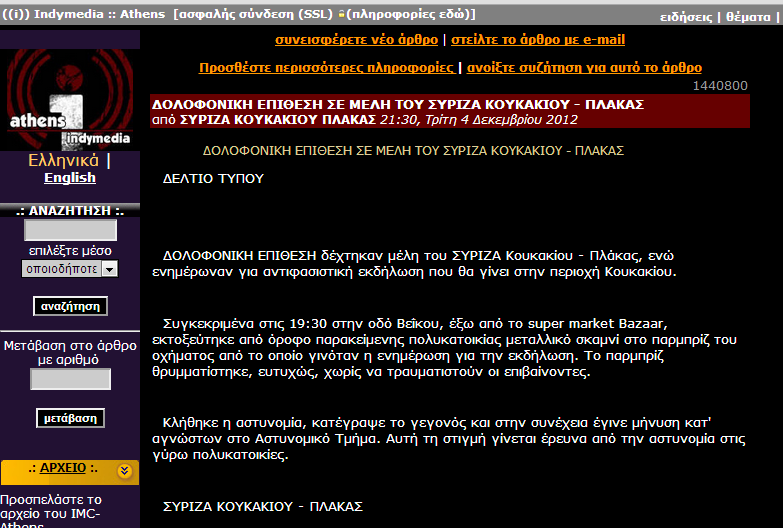Open the 'θέματα' topics menu item

click(x=749, y=17)
